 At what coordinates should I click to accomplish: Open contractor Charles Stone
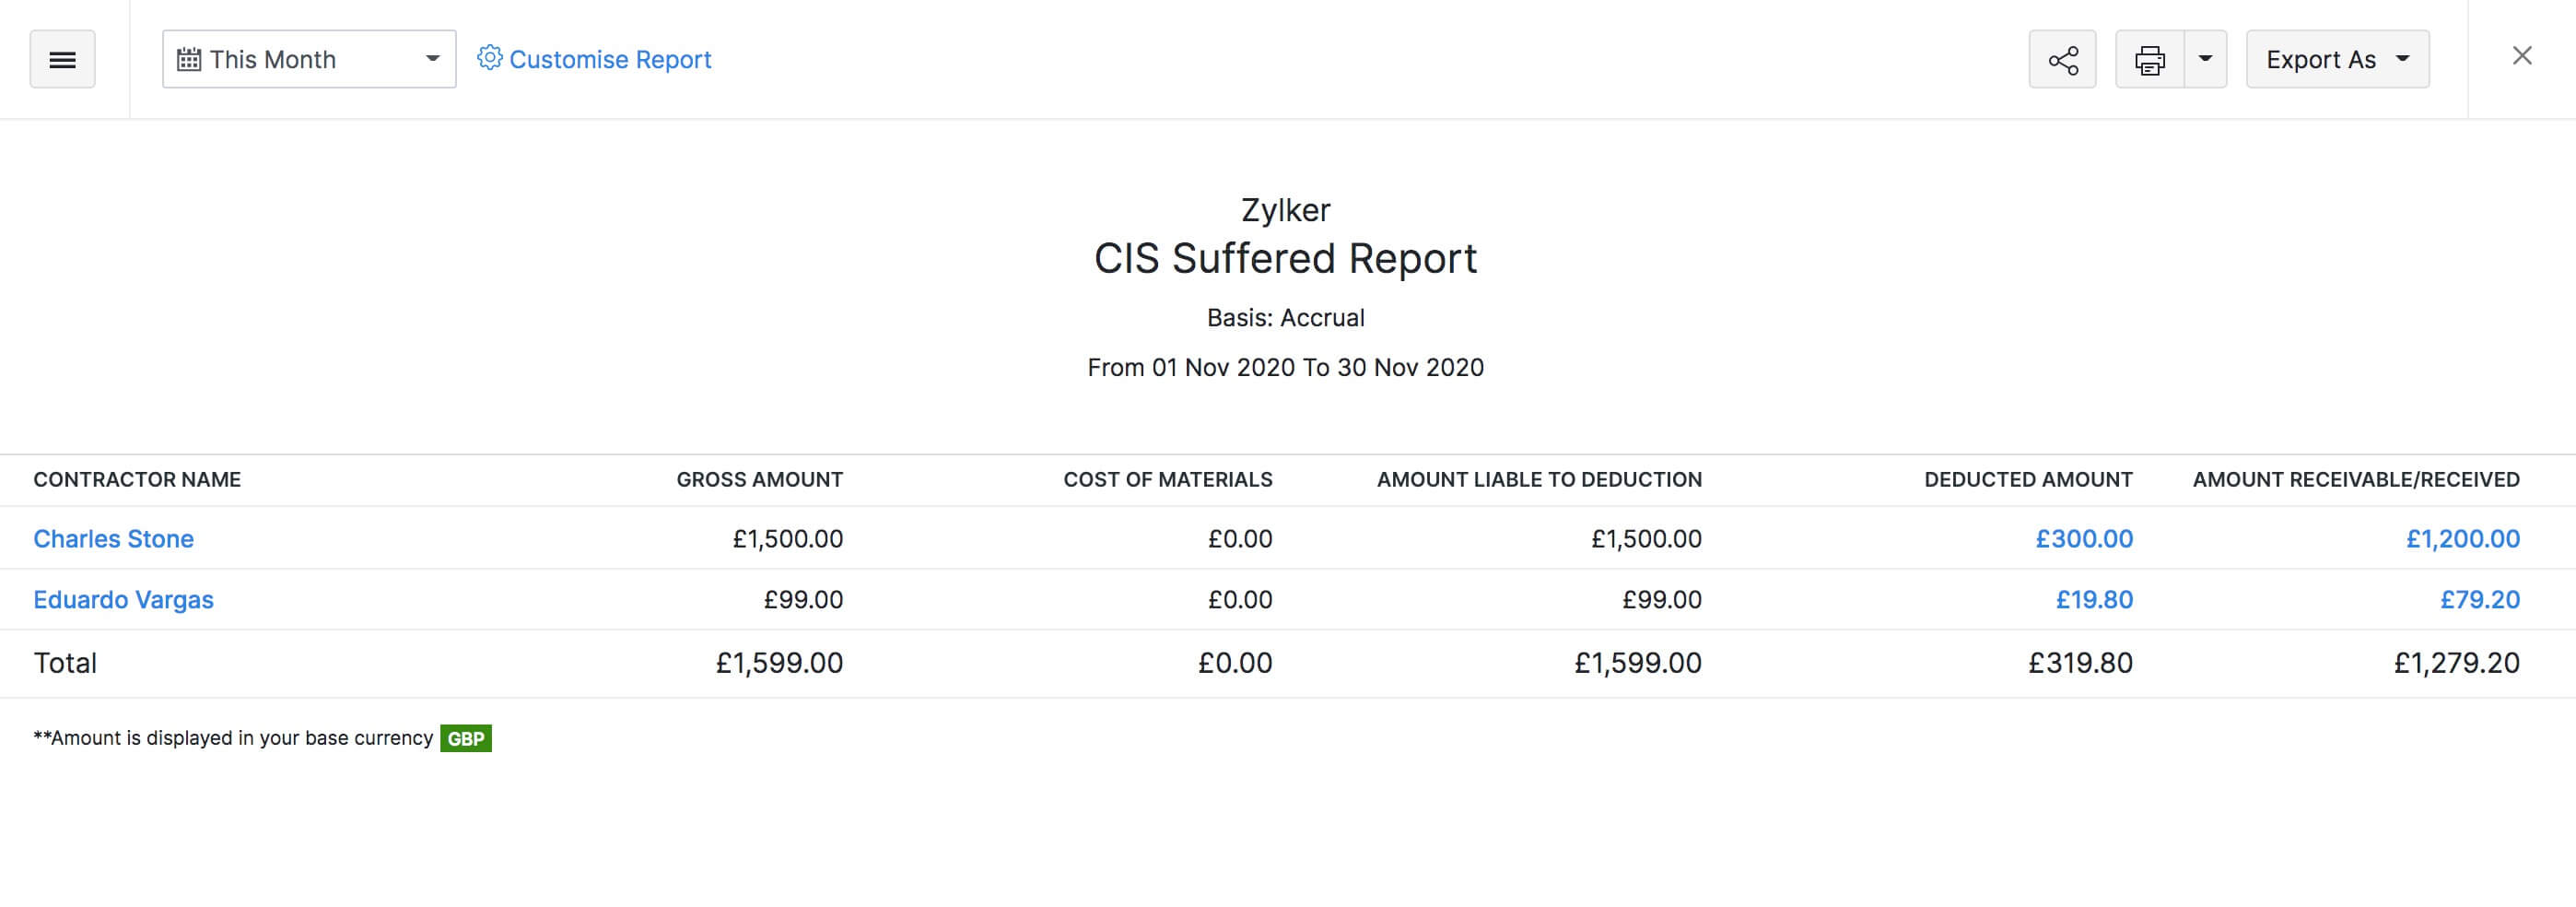click(x=113, y=539)
